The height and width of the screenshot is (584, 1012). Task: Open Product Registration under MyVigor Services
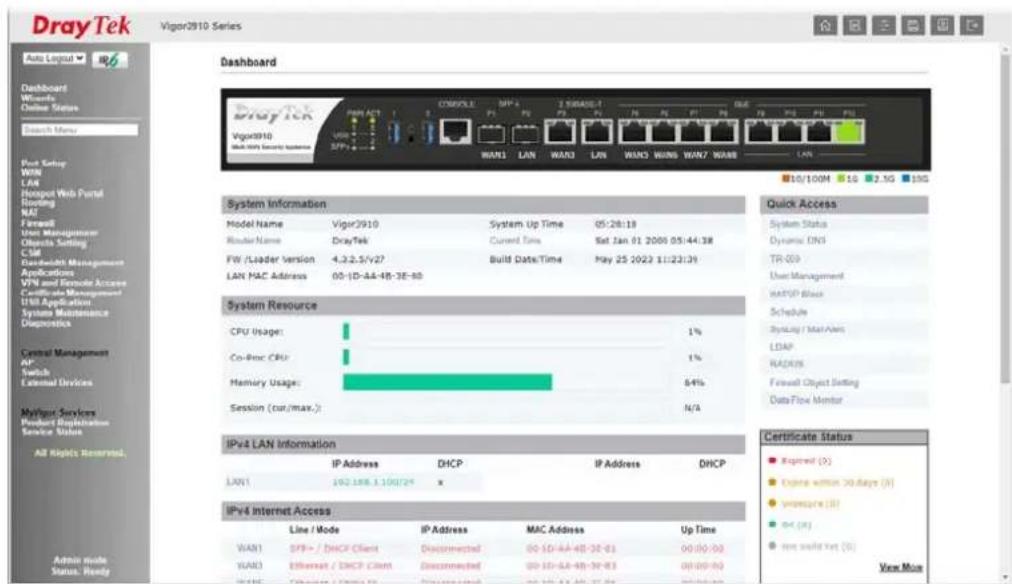[x=65, y=422]
